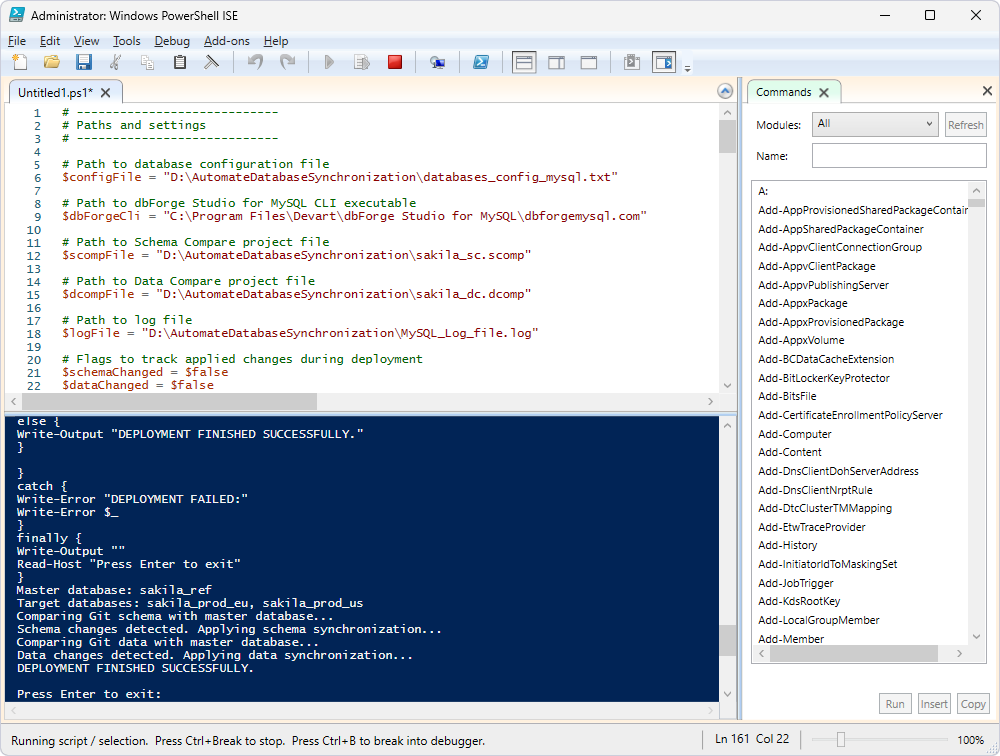The image size is (1000, 756).
Task: Stop the running operation
Action: 394,61
